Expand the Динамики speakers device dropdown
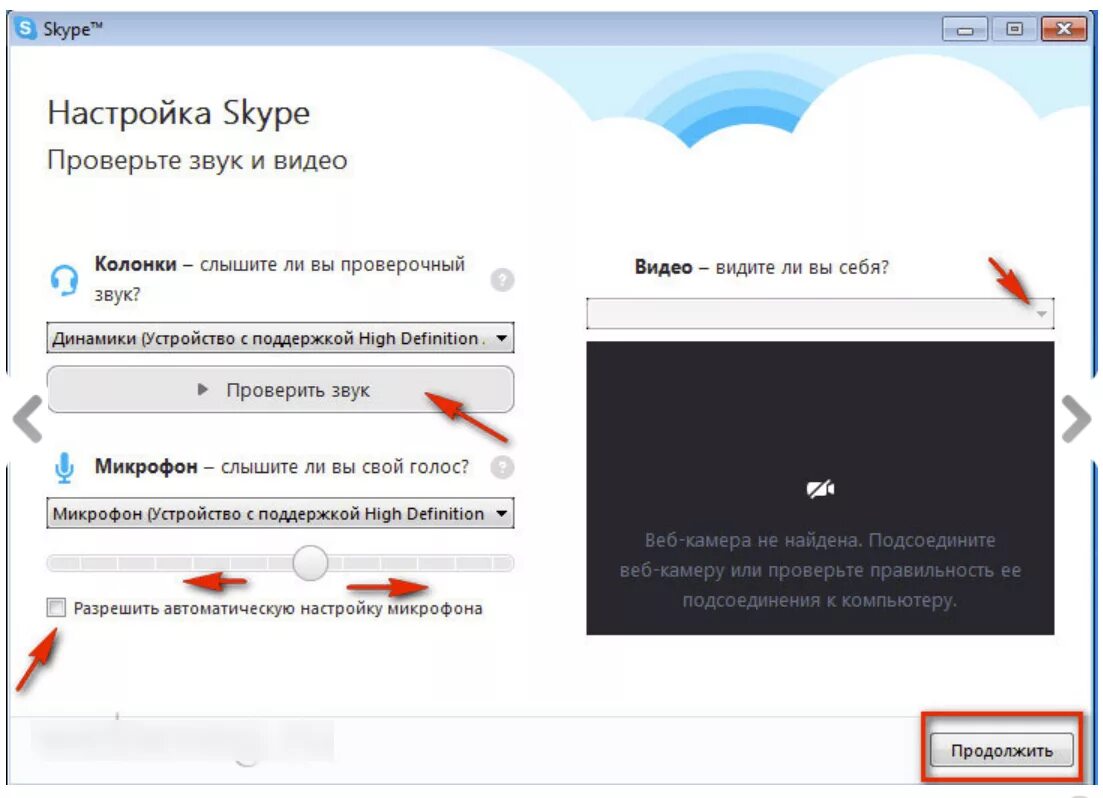This screenshot has height=798, width=1103. [x=280, y=338]
